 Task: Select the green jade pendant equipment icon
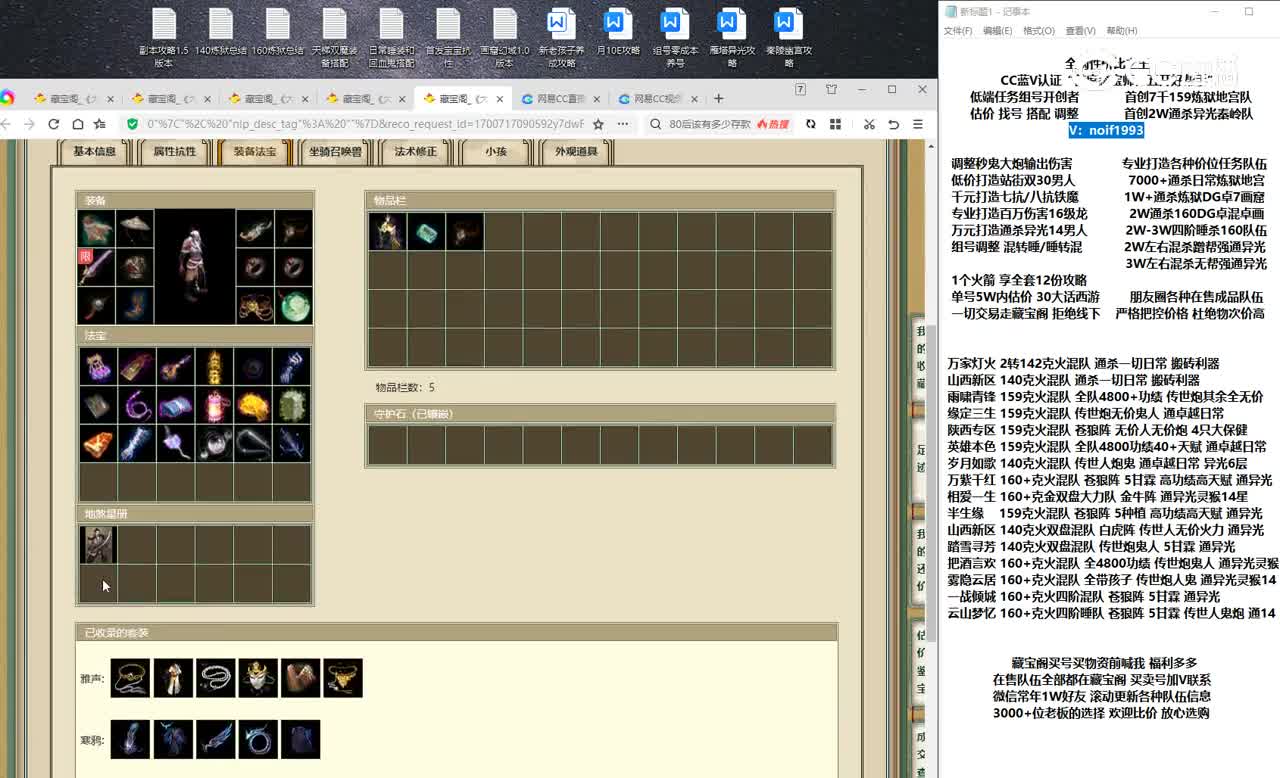tap(294, 305)
